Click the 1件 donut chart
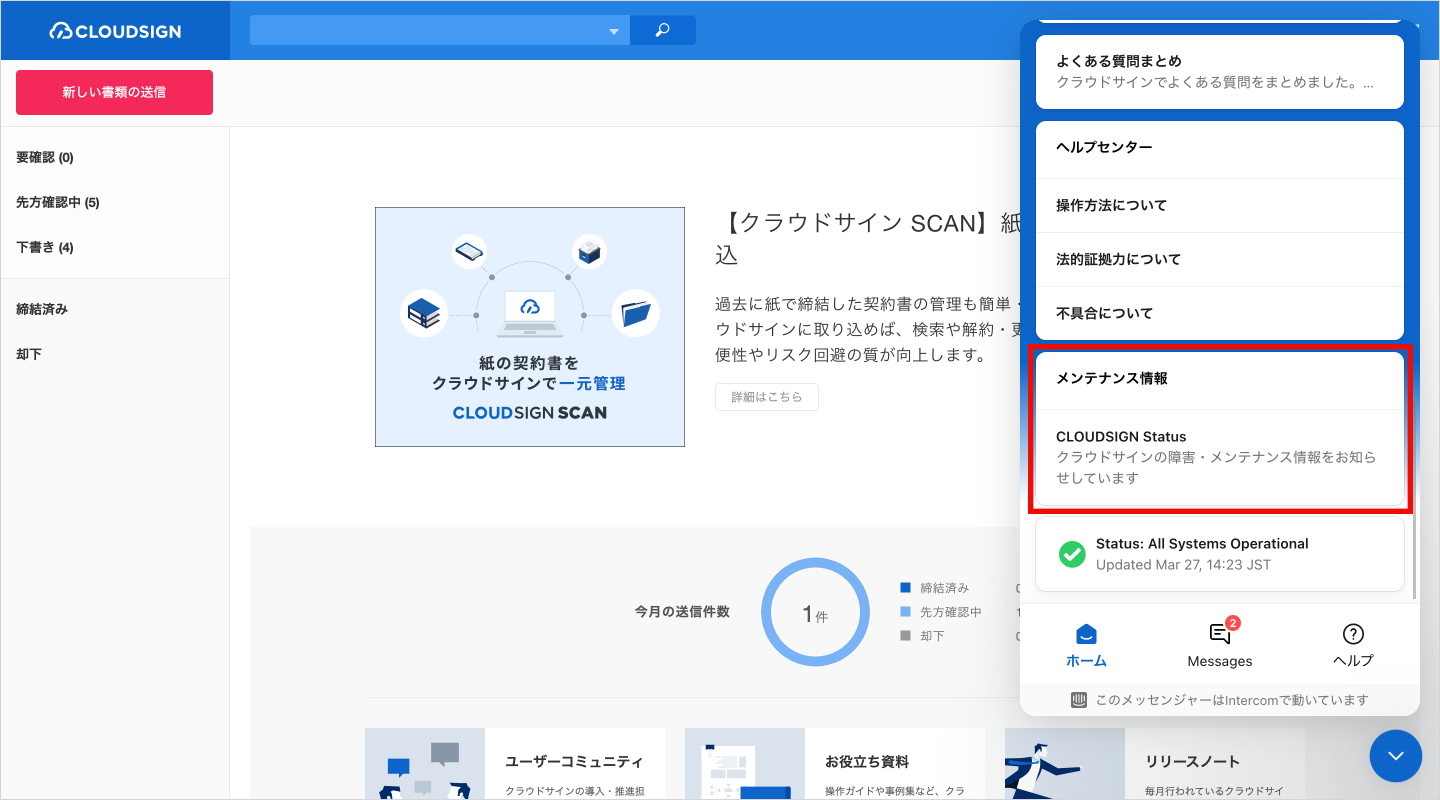This screenshot has width=1440, height=800. coord(815,612)
